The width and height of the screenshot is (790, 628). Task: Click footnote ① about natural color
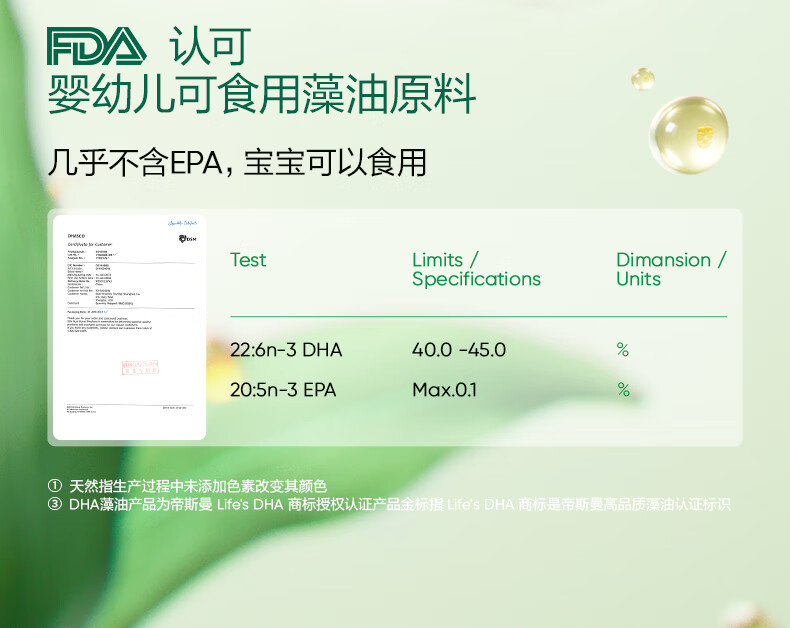point(187,486)
